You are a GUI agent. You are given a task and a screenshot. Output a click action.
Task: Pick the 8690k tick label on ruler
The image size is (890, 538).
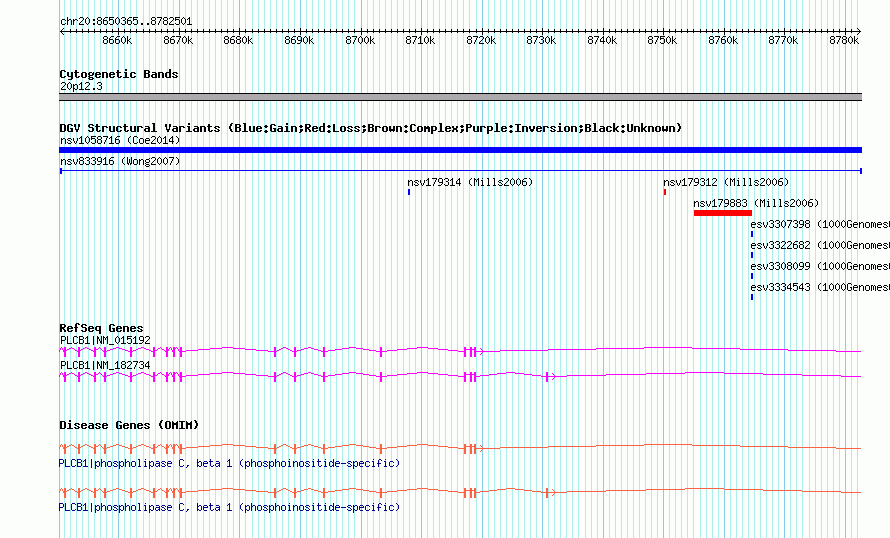[x=299, y=40]
